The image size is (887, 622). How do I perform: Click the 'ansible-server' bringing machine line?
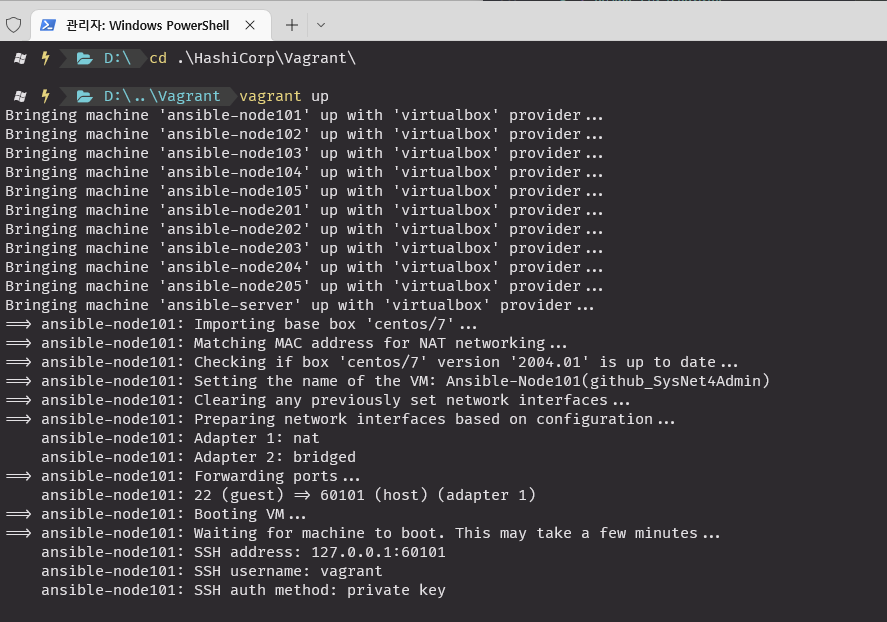[300, 305]
